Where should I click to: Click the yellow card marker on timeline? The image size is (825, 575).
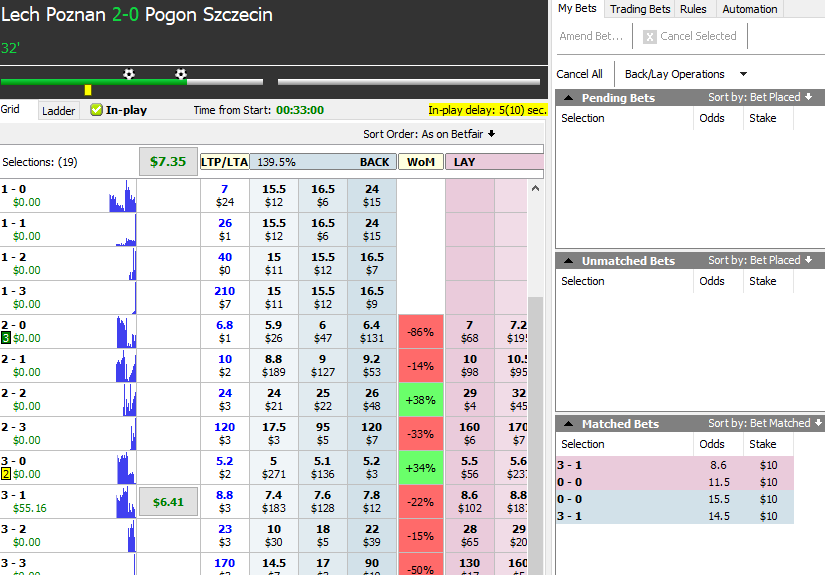click(88, 90)
